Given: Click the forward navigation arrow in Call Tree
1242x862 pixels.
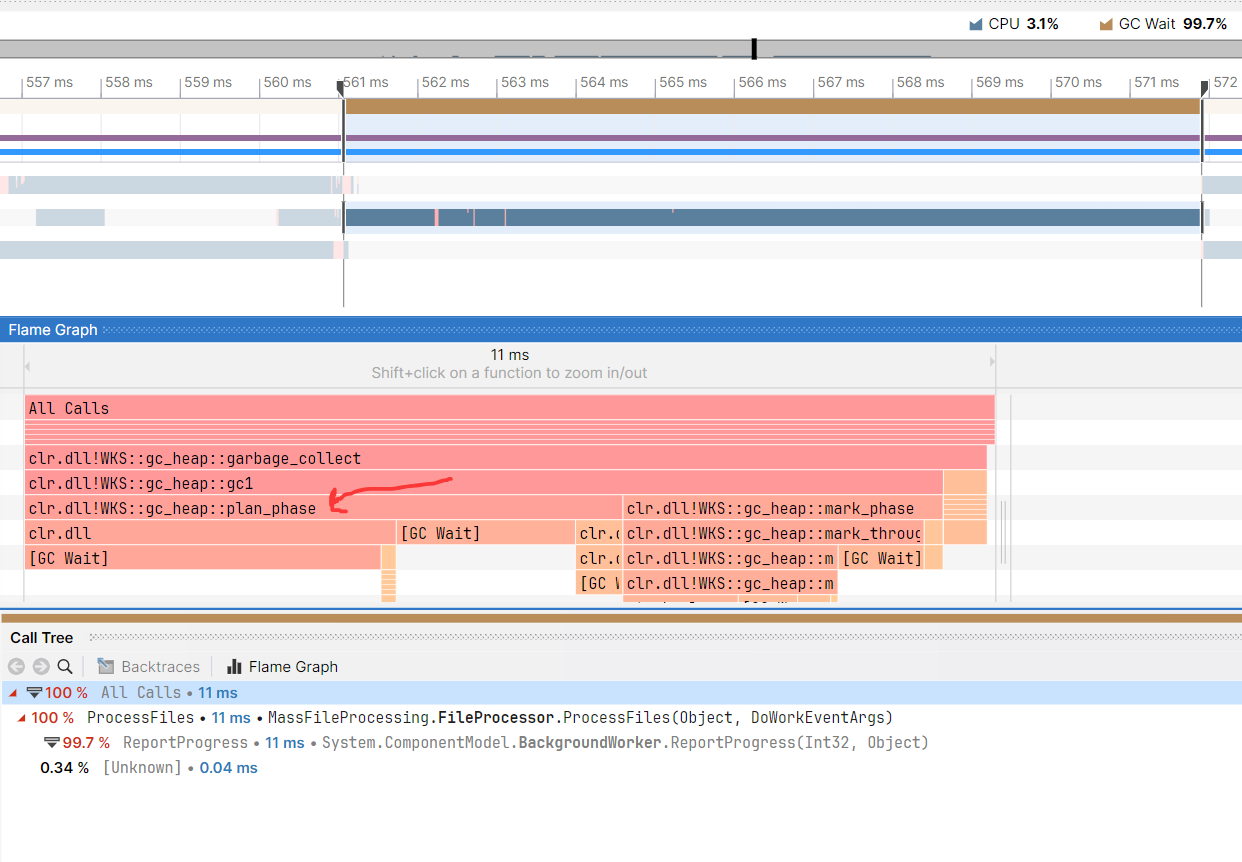Looking at the screenshot, I should (x=41, y=667).
